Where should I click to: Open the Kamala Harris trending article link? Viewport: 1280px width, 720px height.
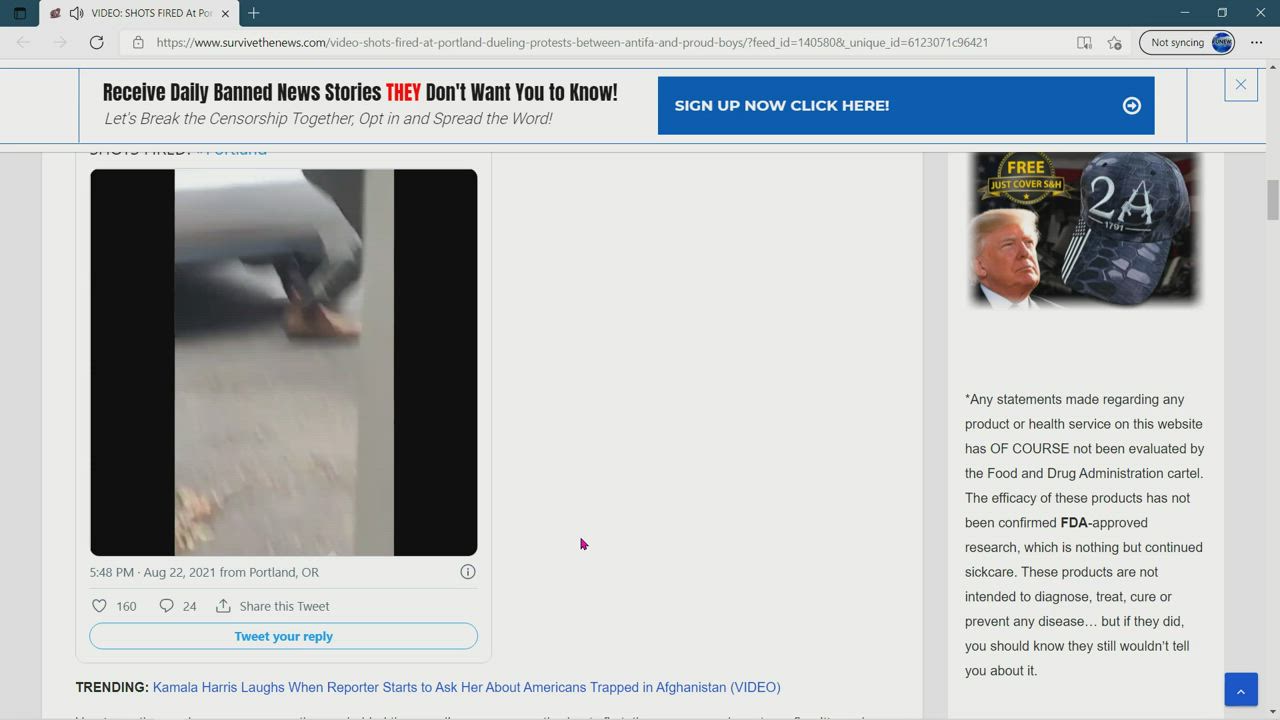(466, 687)
